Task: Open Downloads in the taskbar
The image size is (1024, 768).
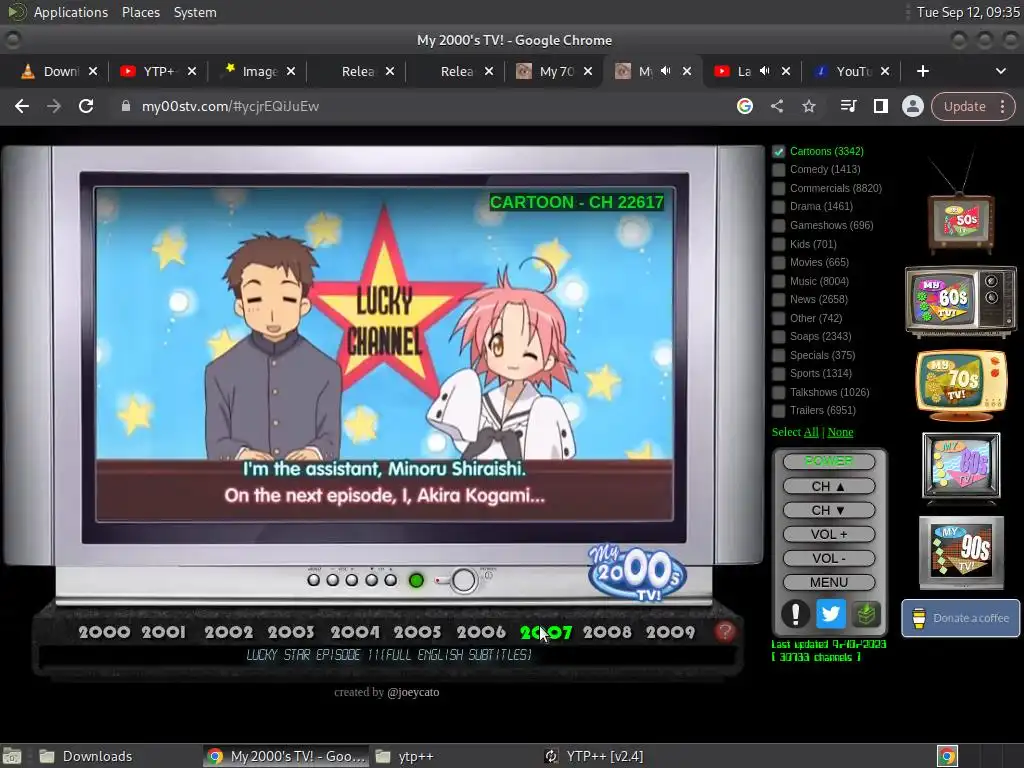Action: [86, 756]
